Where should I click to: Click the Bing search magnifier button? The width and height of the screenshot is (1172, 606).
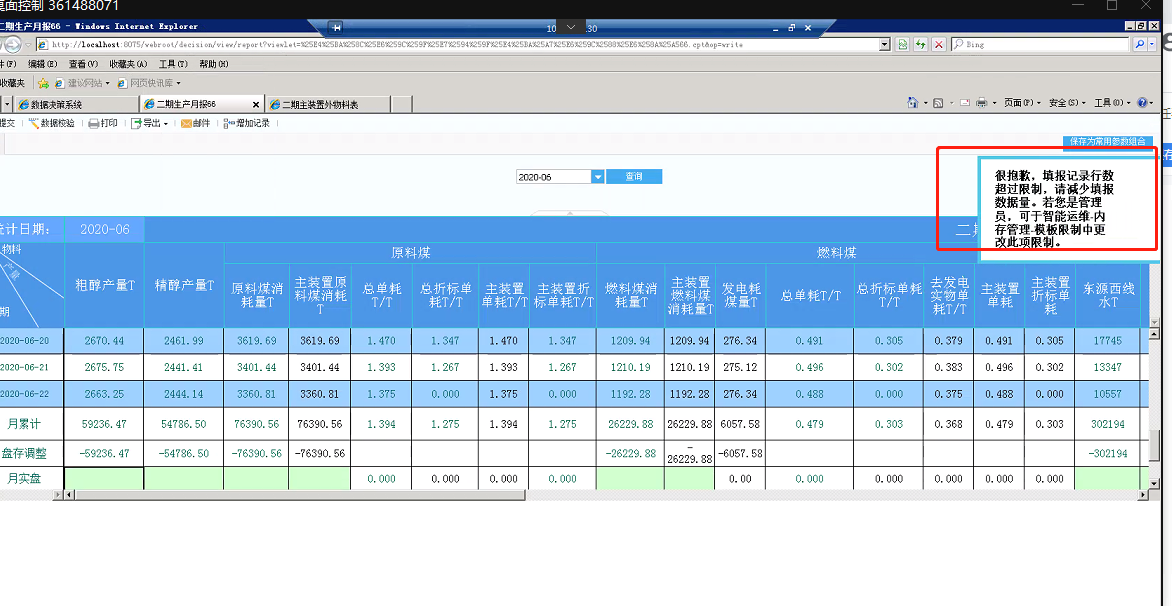tap(1141, 45)
